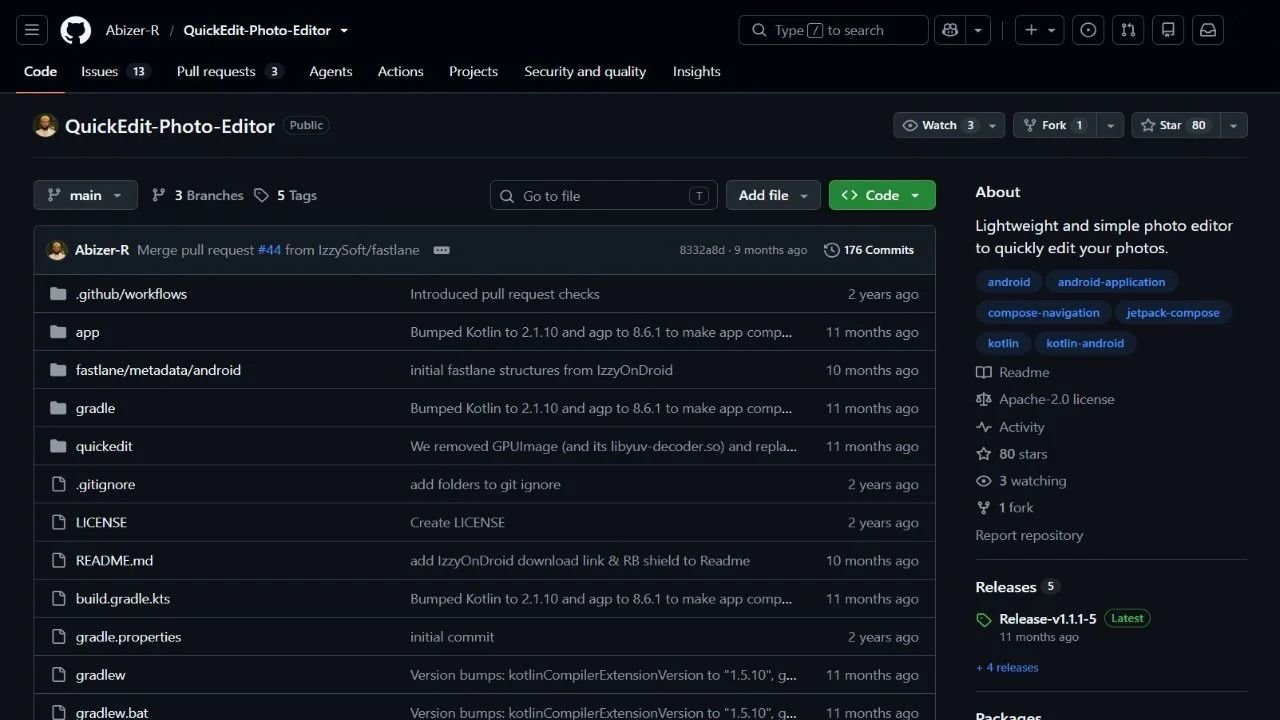
Task: Open Release-v1.1.1-5 latest release
Action: 1048,619
